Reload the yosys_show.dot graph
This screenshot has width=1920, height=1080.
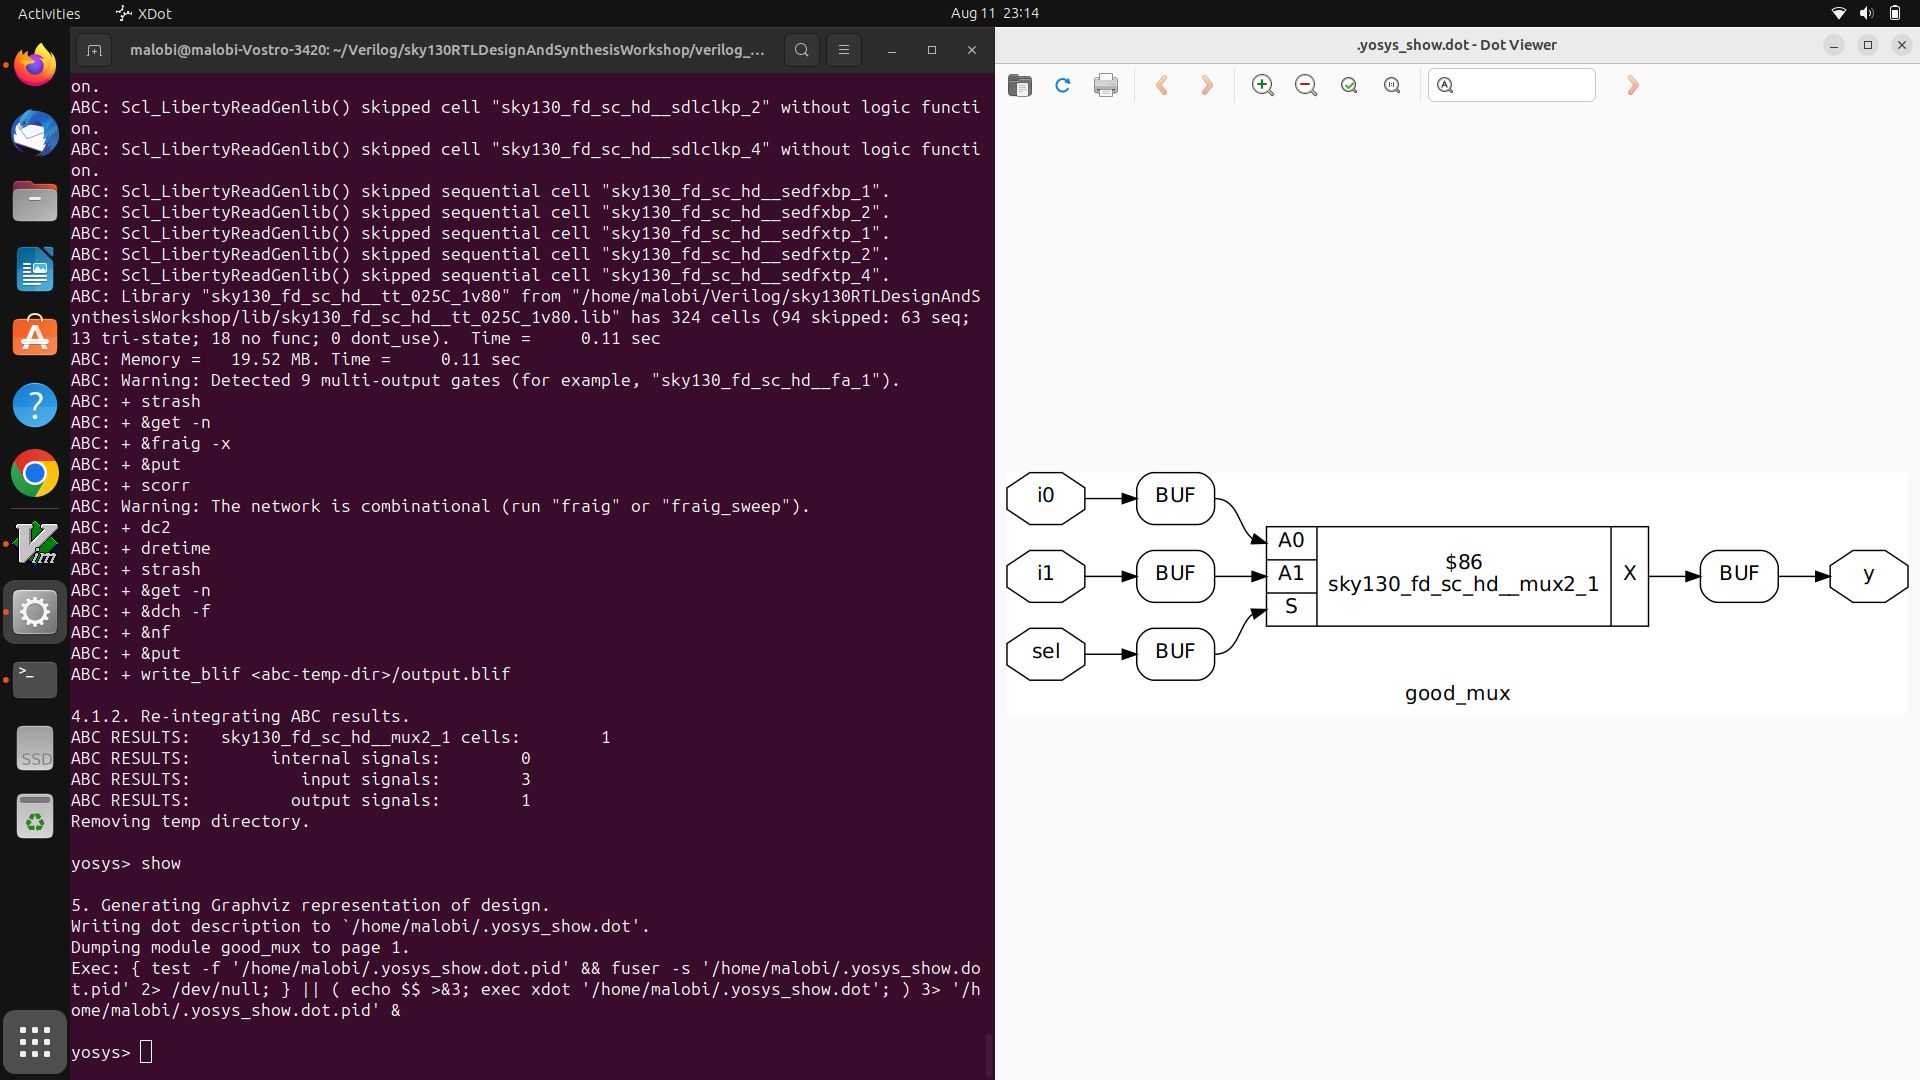[1062, 85]
